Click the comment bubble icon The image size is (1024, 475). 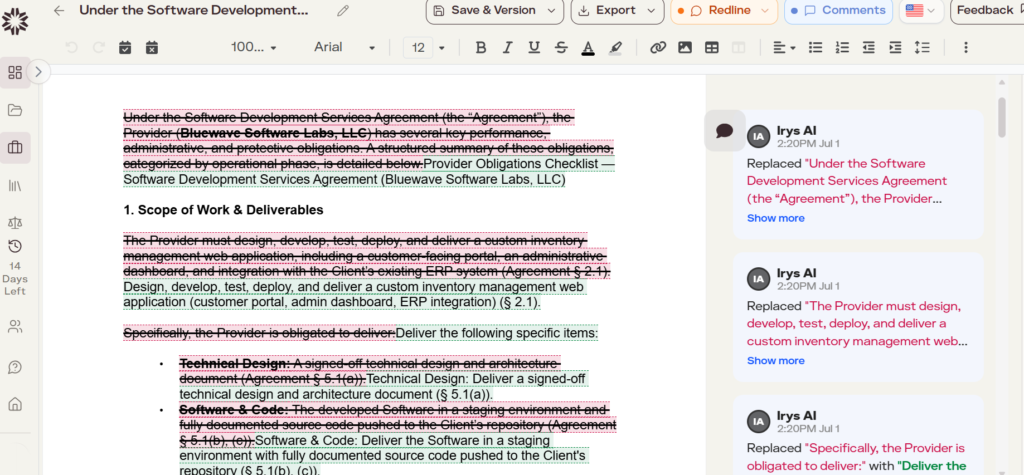pyautogui.click(x=724, y=131)
